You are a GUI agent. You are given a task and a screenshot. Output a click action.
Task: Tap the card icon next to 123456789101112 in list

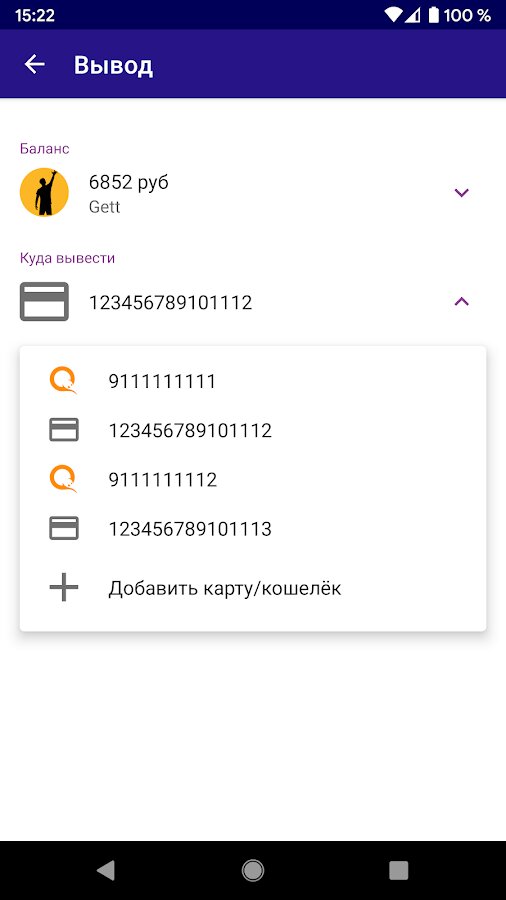[64, 430]
